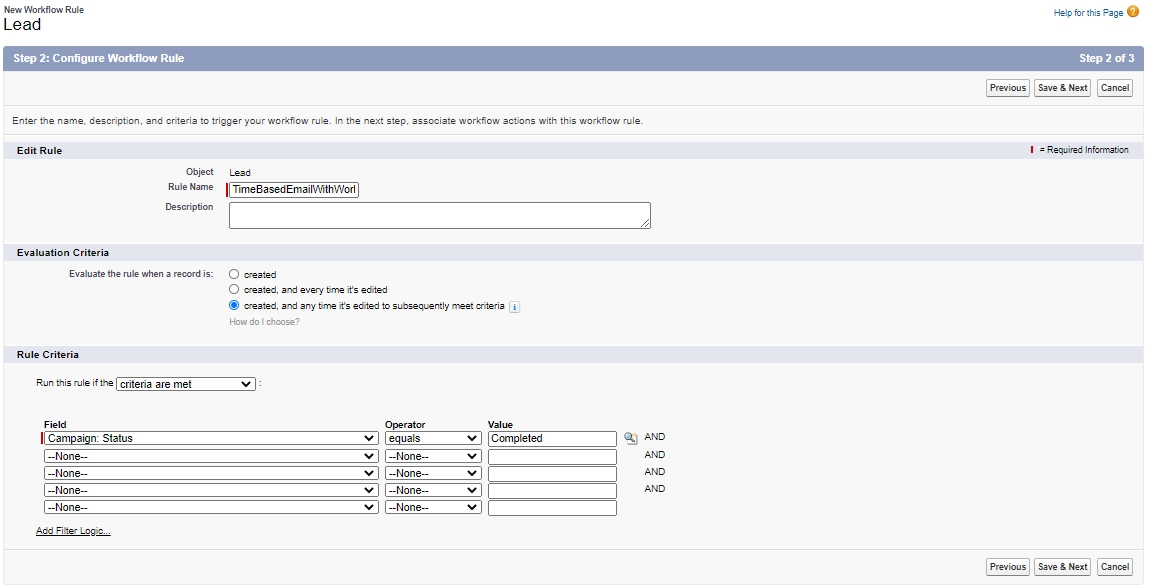The height and width of the screenshot is (588, 1150).
Task: Open the Campaign: Status field dropdown
Action: pos(210,437)
